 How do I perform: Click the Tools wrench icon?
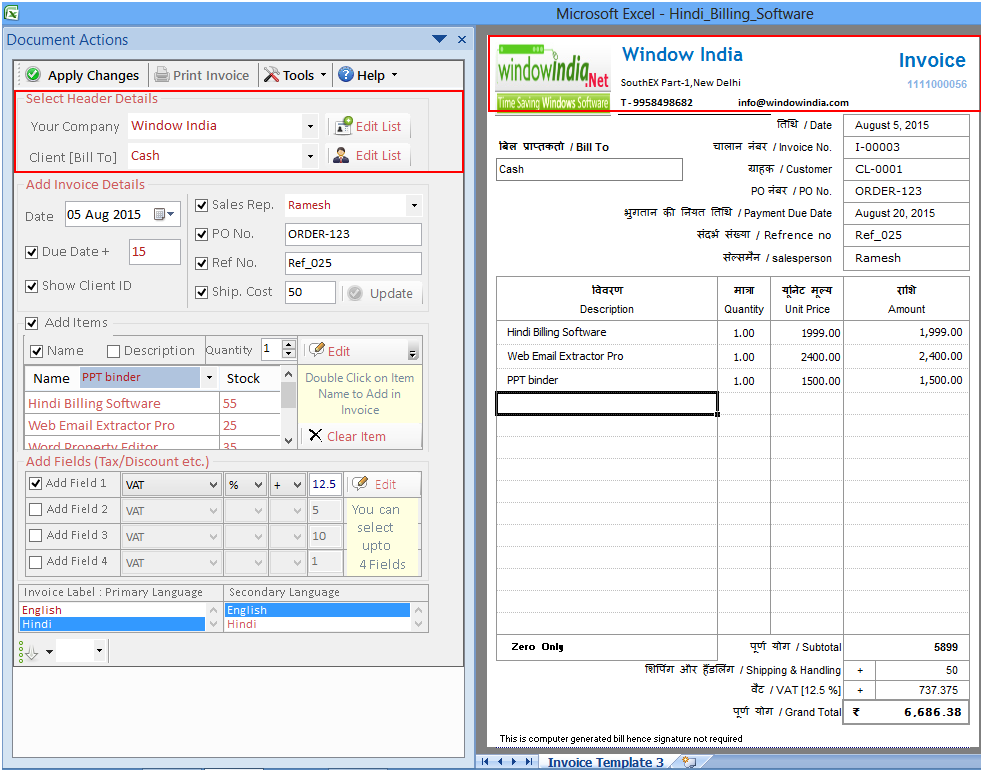pyautogui.click(x=271, y=74)
